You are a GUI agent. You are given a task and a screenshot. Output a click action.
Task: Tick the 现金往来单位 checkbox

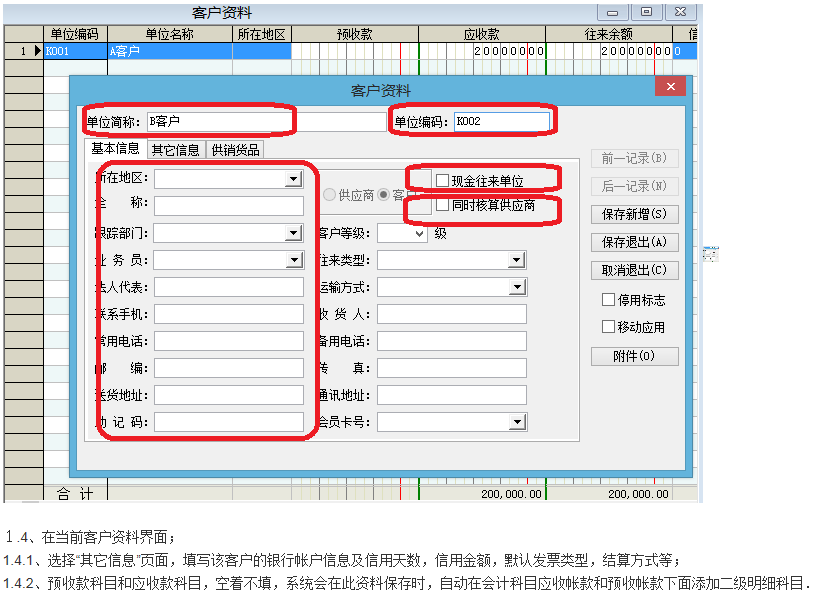pyautogui.click(x=442, y=181)
